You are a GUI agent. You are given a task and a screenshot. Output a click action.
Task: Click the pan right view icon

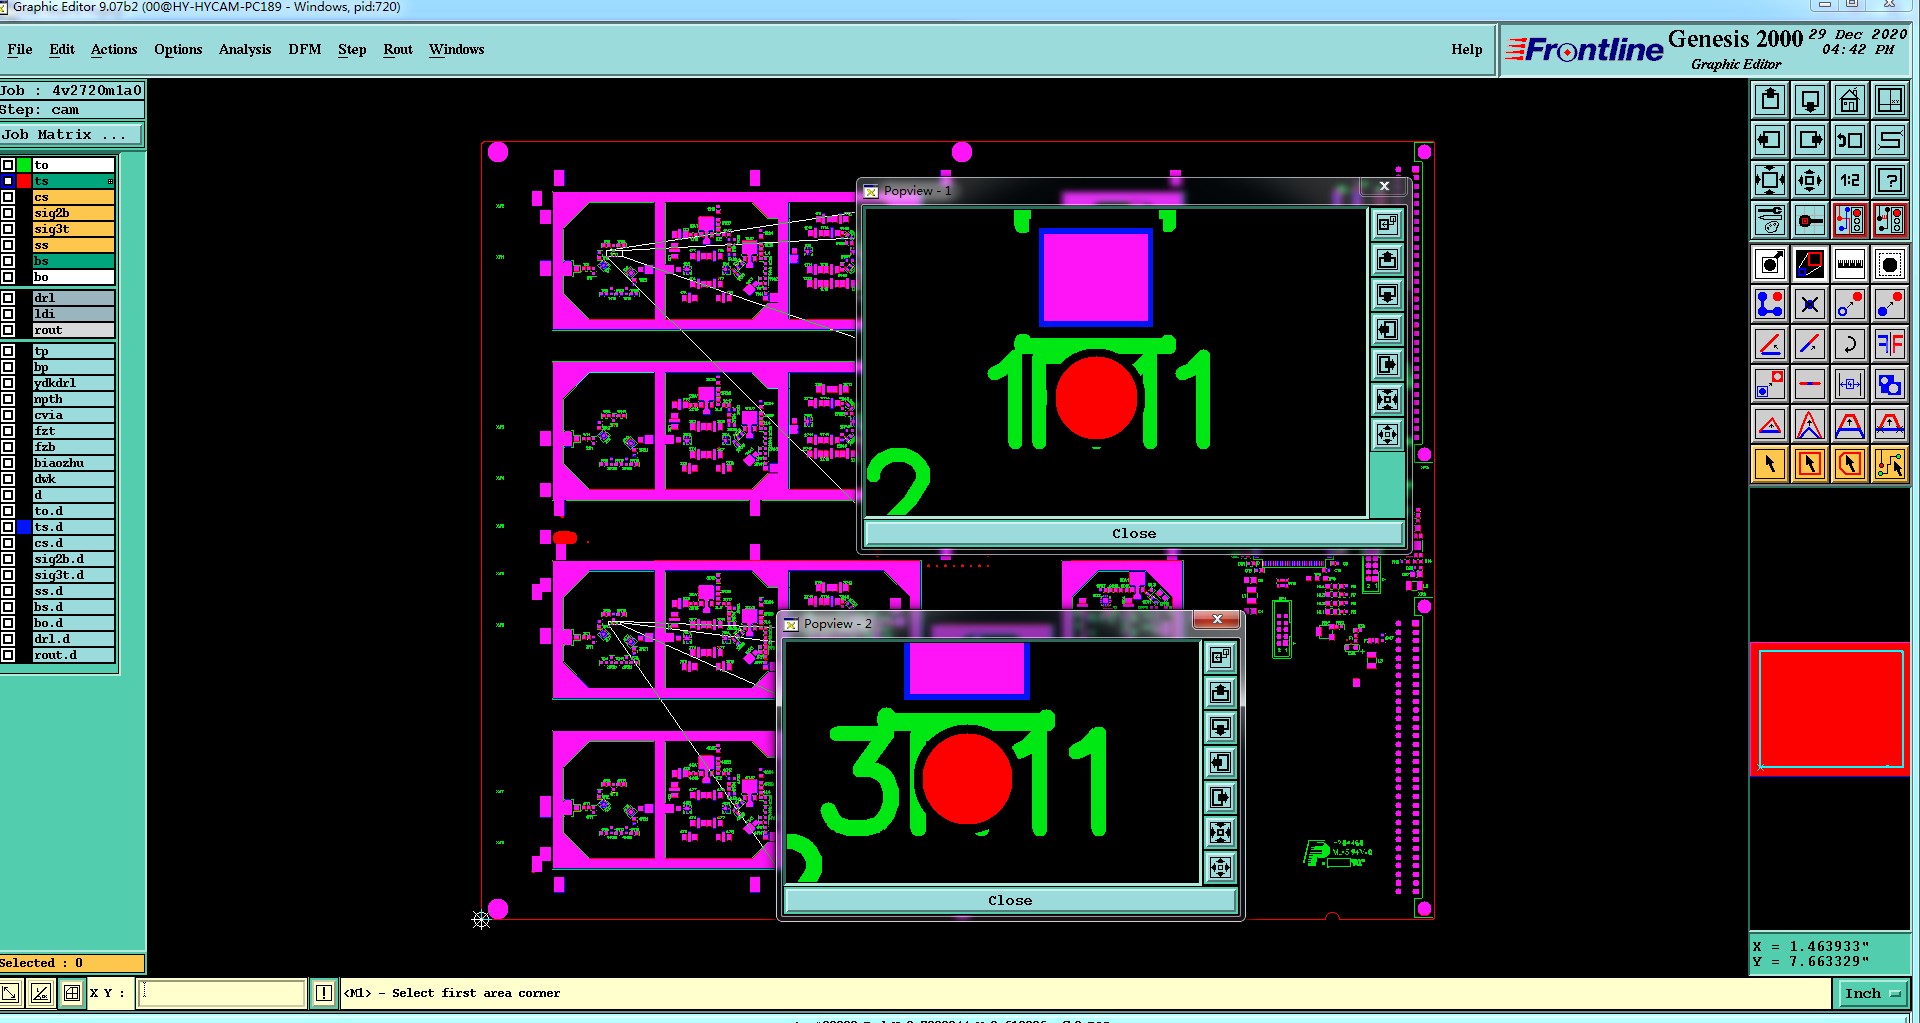coord(1810,140)
